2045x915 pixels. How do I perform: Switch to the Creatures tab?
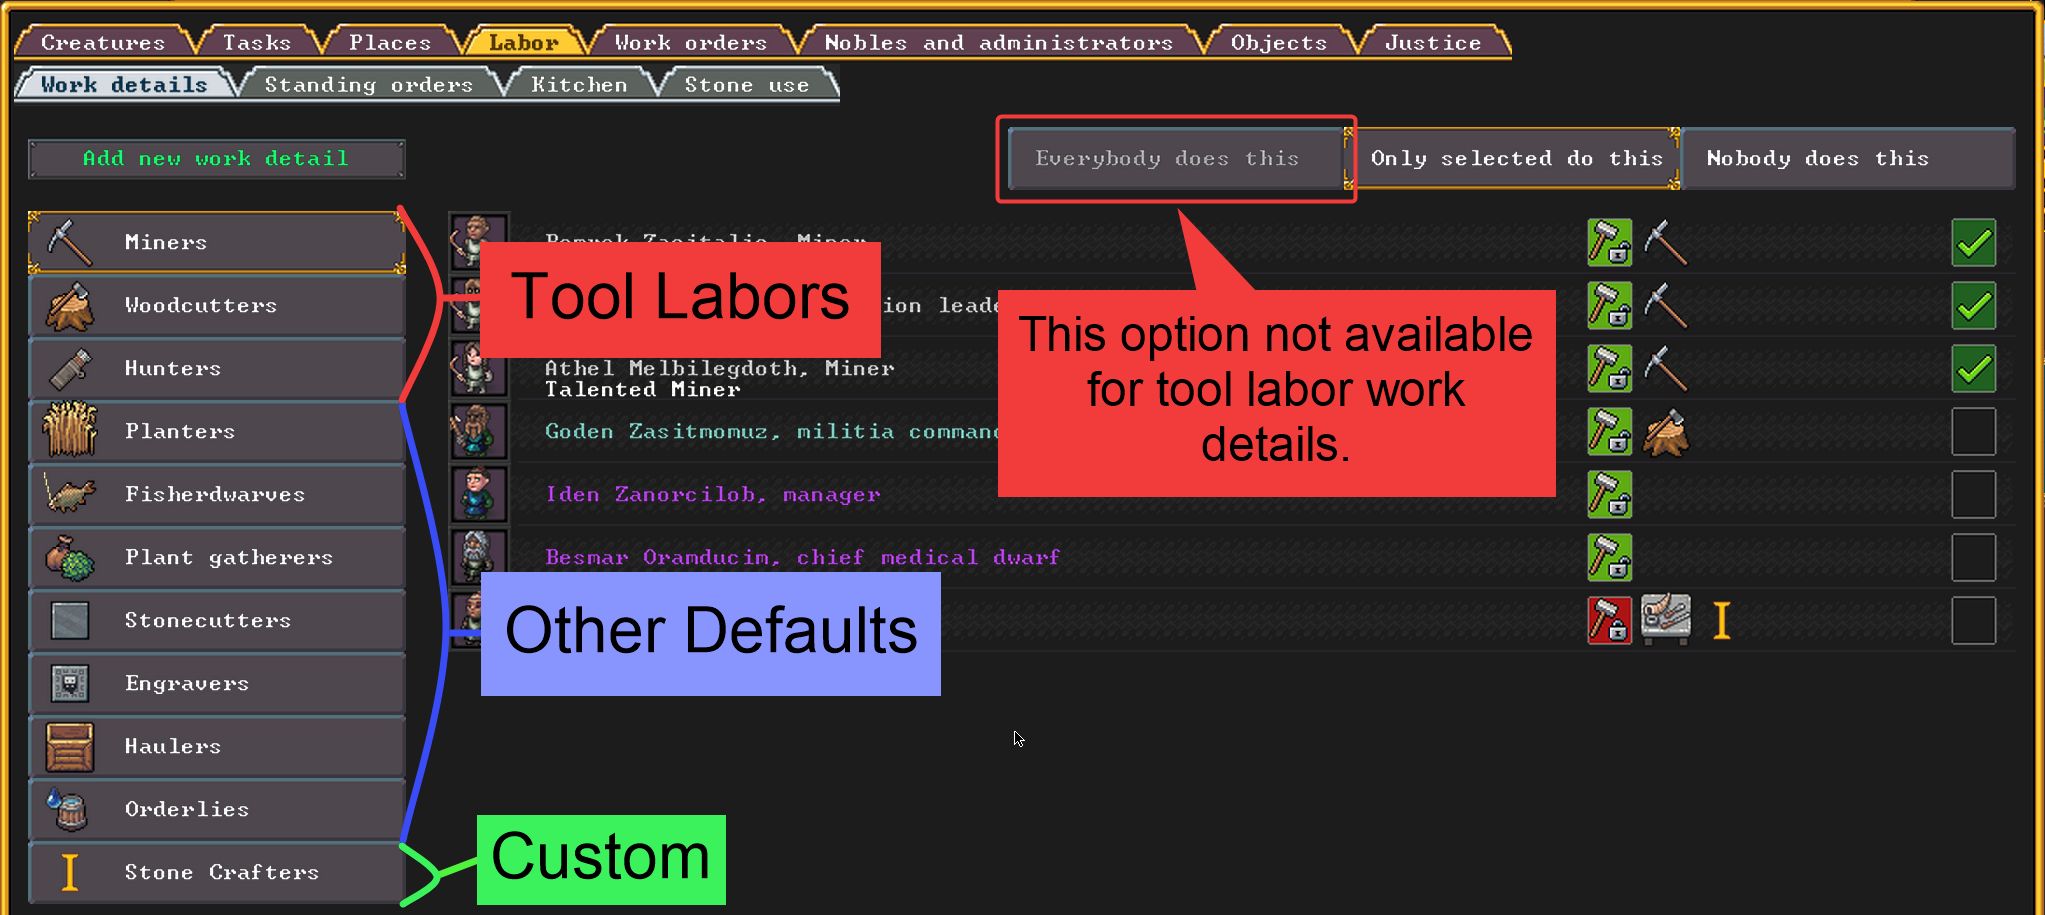(102, 42)
